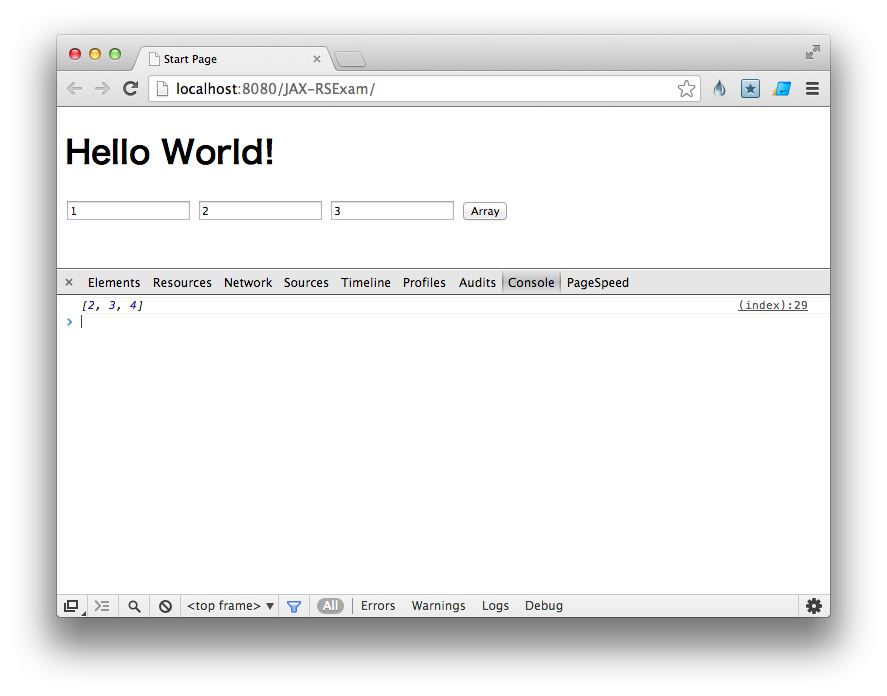Click the browser reload page icon
Image resolution: width=887 pixels, height=696 pixels.
(x=130, y=89)
